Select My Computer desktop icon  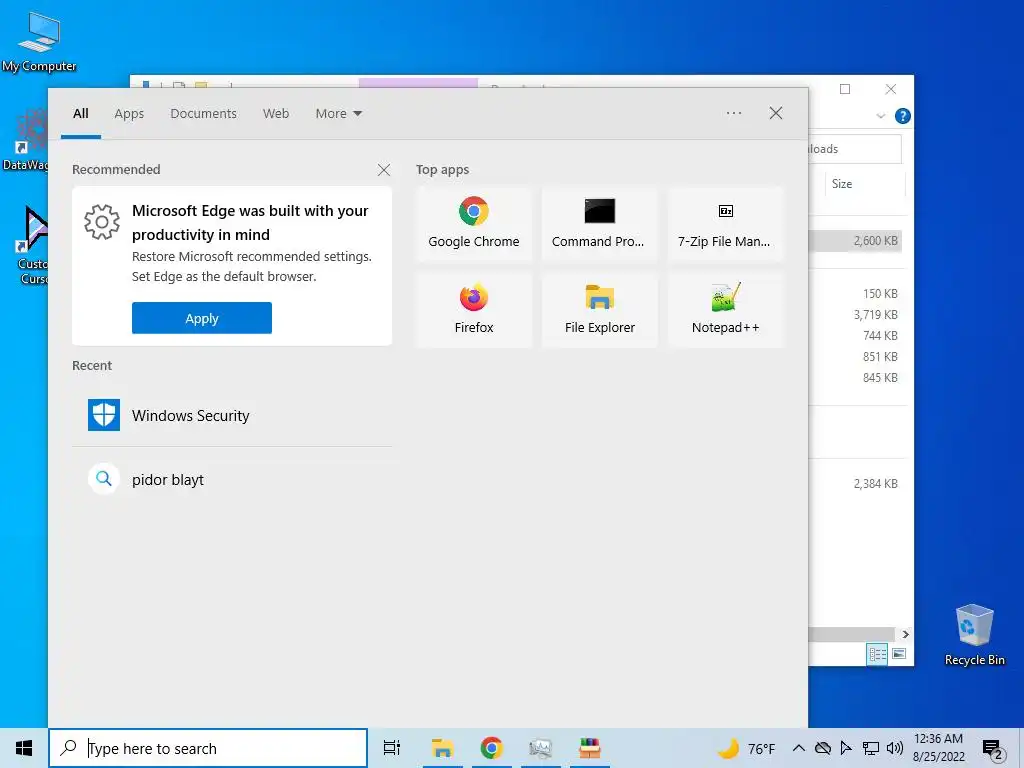coord(39,42)
